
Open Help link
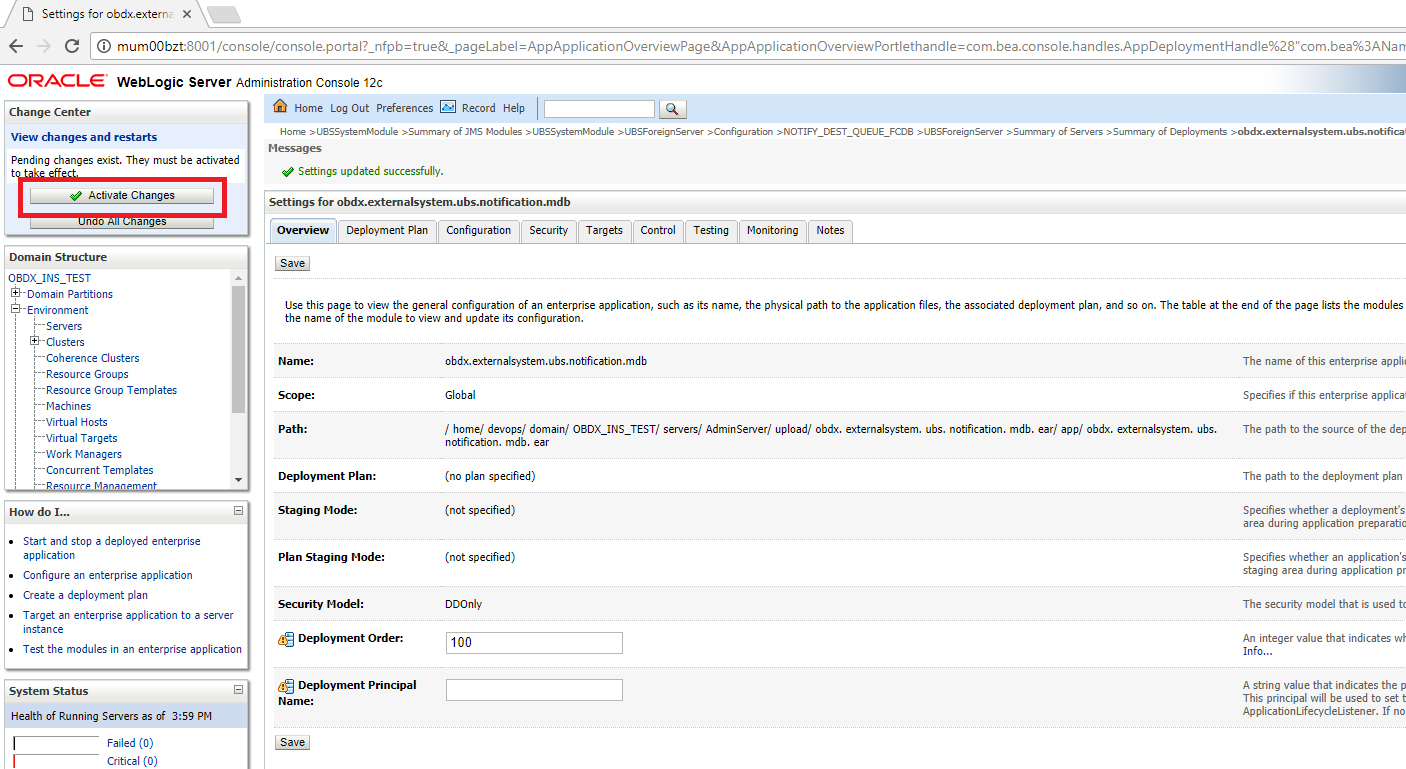point(514,108)
